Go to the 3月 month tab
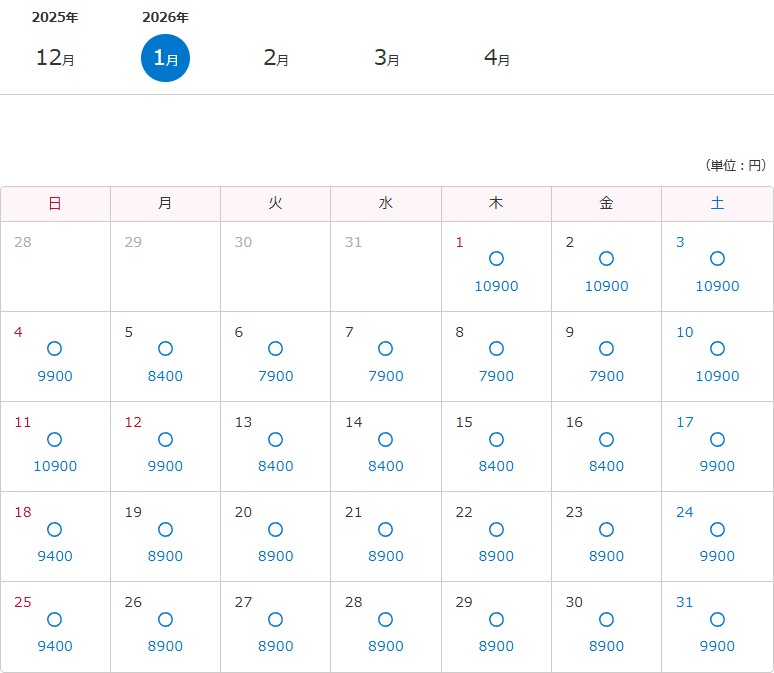 tap(386, 58)
